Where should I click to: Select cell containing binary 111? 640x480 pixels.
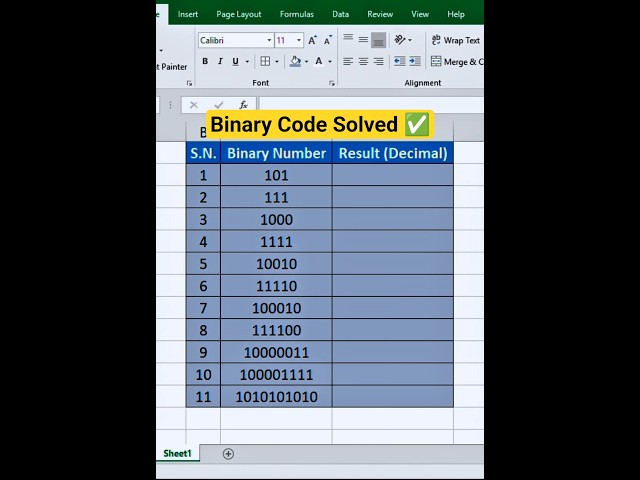tap(276, 197)
